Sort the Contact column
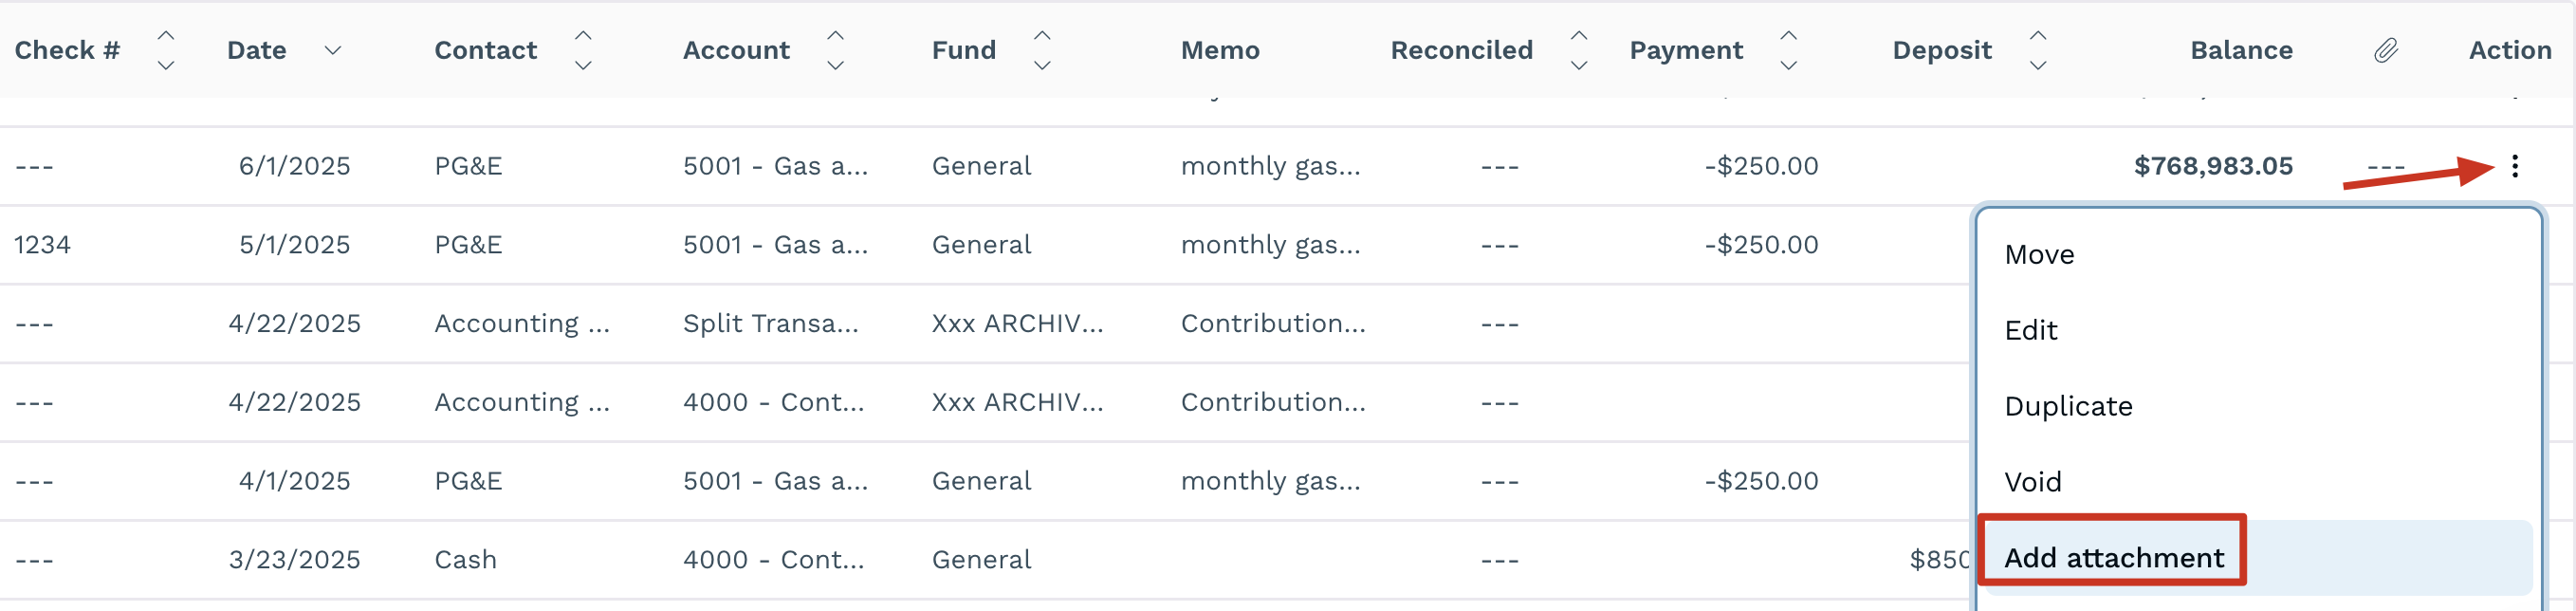This screenshot has height=611, width=2576. [x=583, y=50]
